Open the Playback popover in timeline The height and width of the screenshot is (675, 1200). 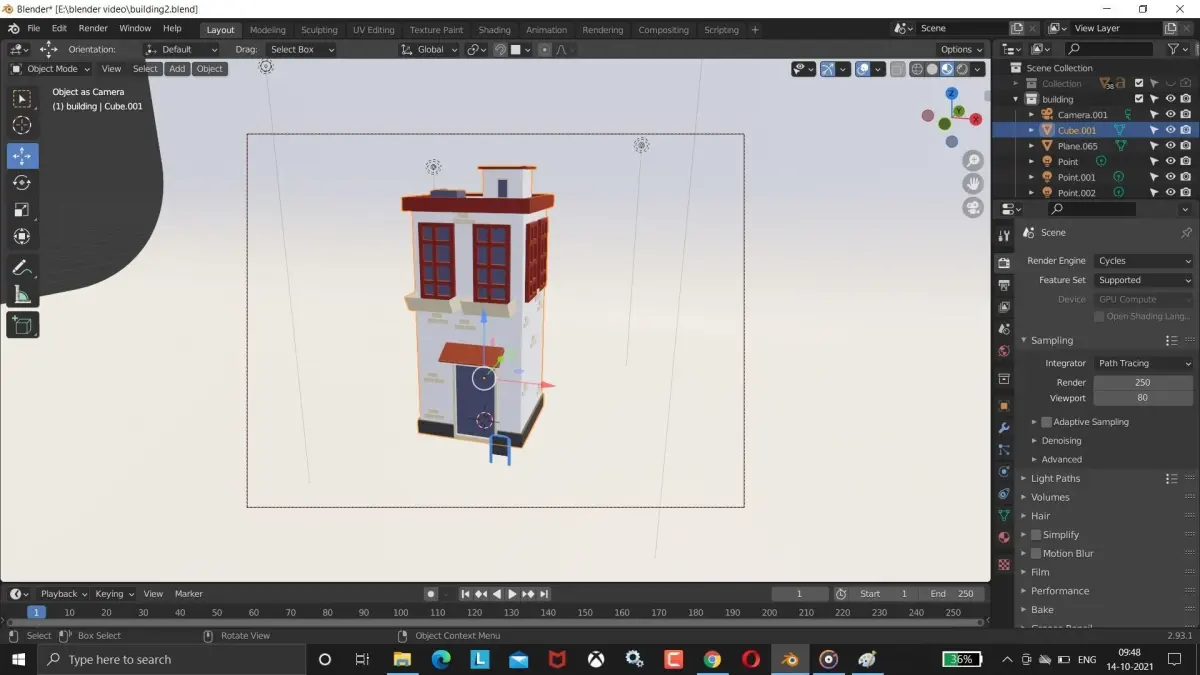coord(64,594)
